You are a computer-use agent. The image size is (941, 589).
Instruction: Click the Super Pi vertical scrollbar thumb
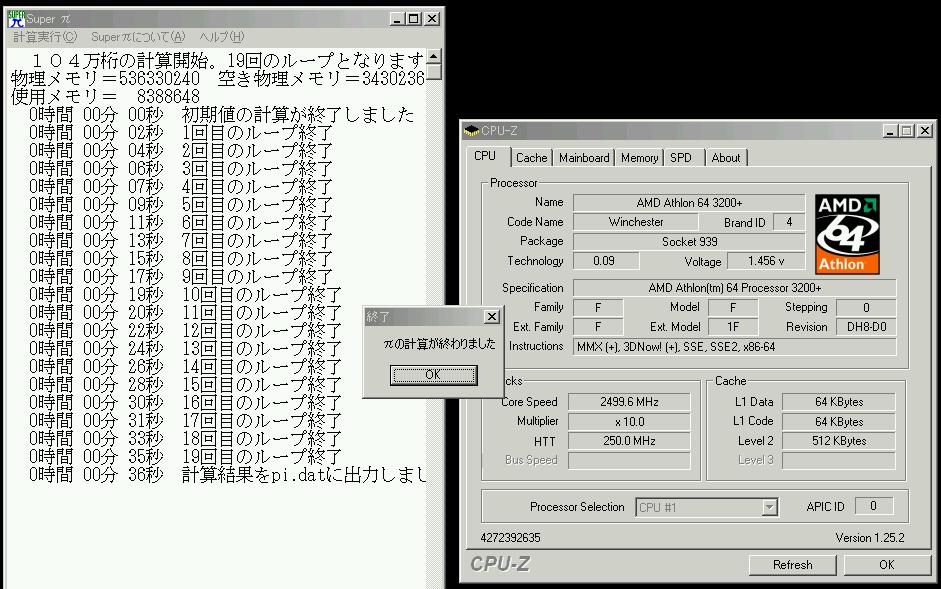click(434, 72)
